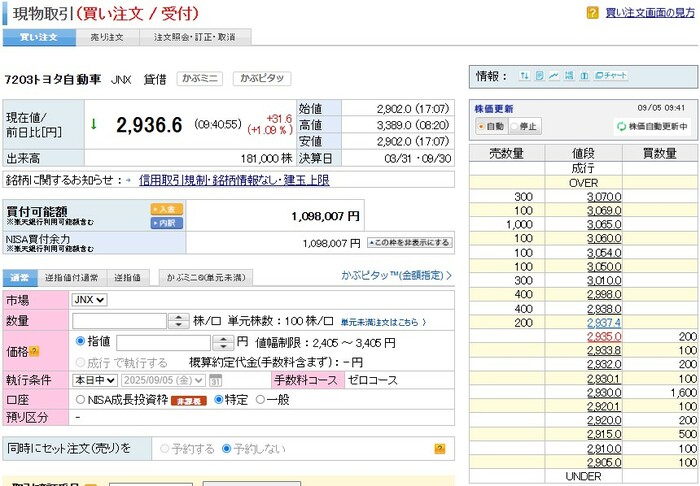Click the 買付可能額 1,098,007 円 value
The image size is (700, 486).
tap(325, 216)
